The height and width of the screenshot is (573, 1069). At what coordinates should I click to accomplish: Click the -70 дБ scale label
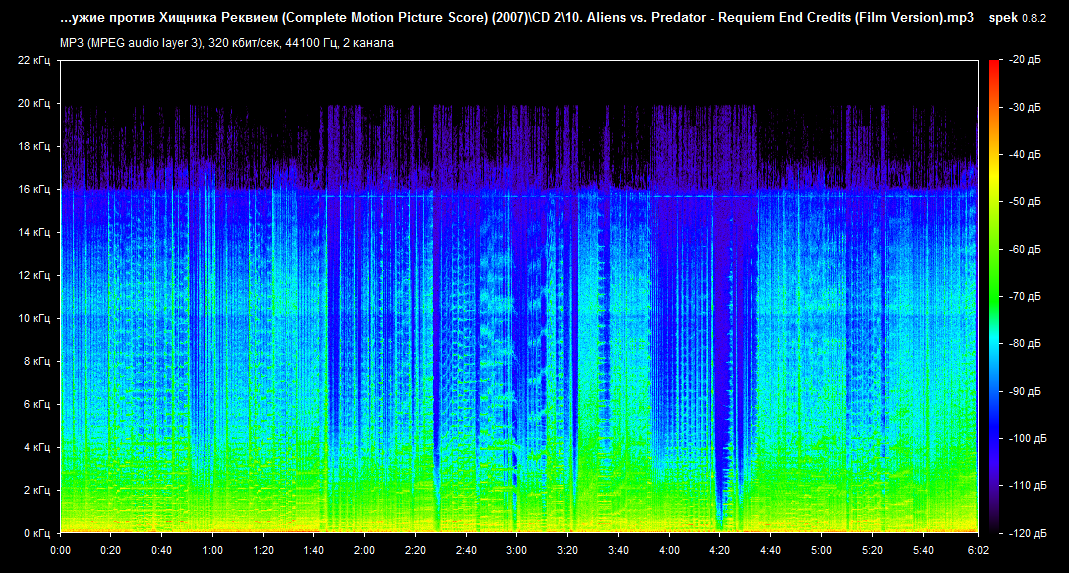click(x=1024, y=297)
